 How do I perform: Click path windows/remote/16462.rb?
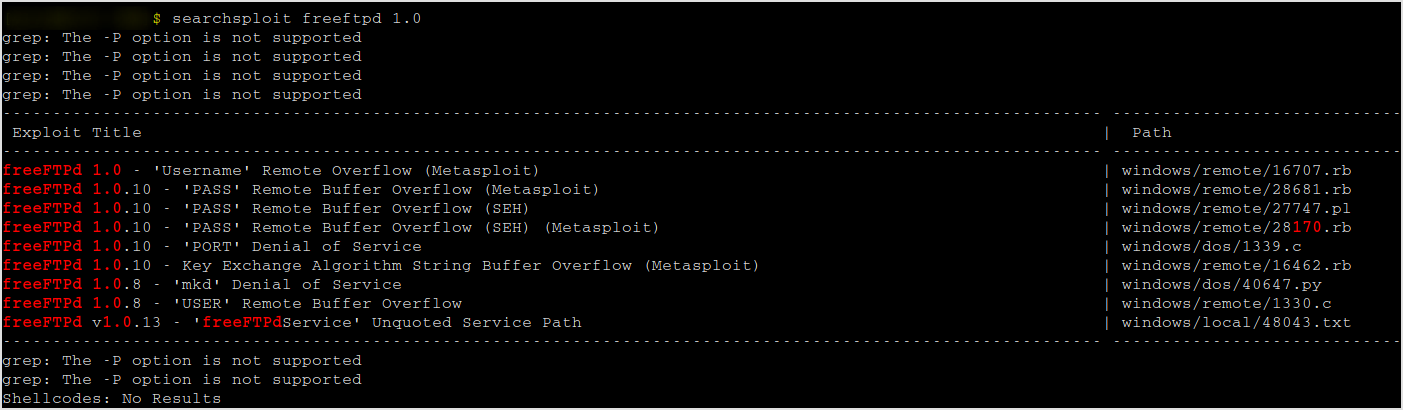1236,265
